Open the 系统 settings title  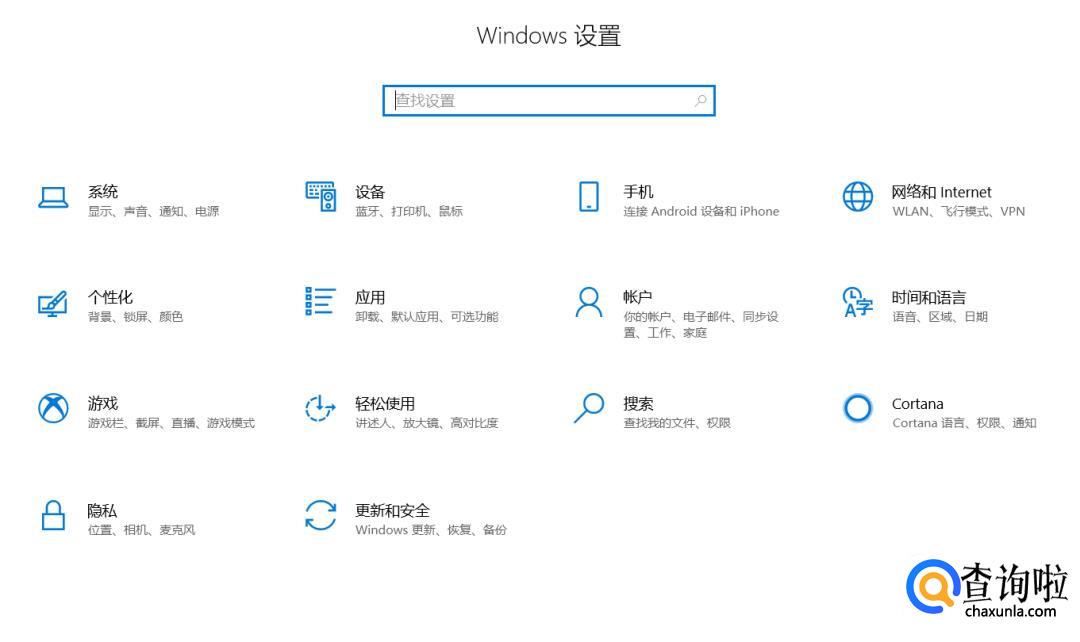103,191
